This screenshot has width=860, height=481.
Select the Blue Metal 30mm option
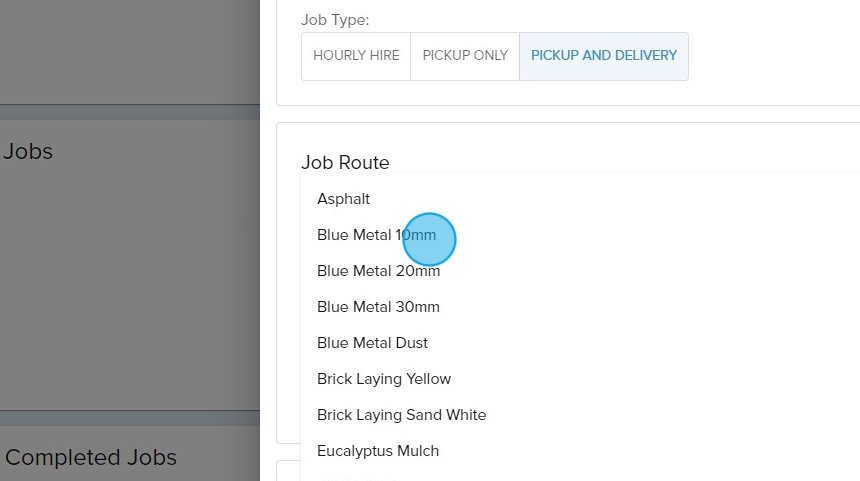[378, 307]
